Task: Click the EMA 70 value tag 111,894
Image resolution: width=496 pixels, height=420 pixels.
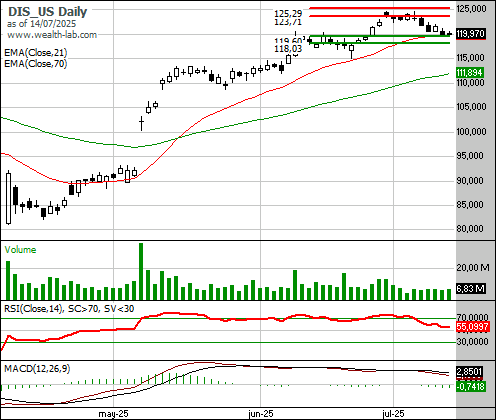Action: (x=470, y=73)
